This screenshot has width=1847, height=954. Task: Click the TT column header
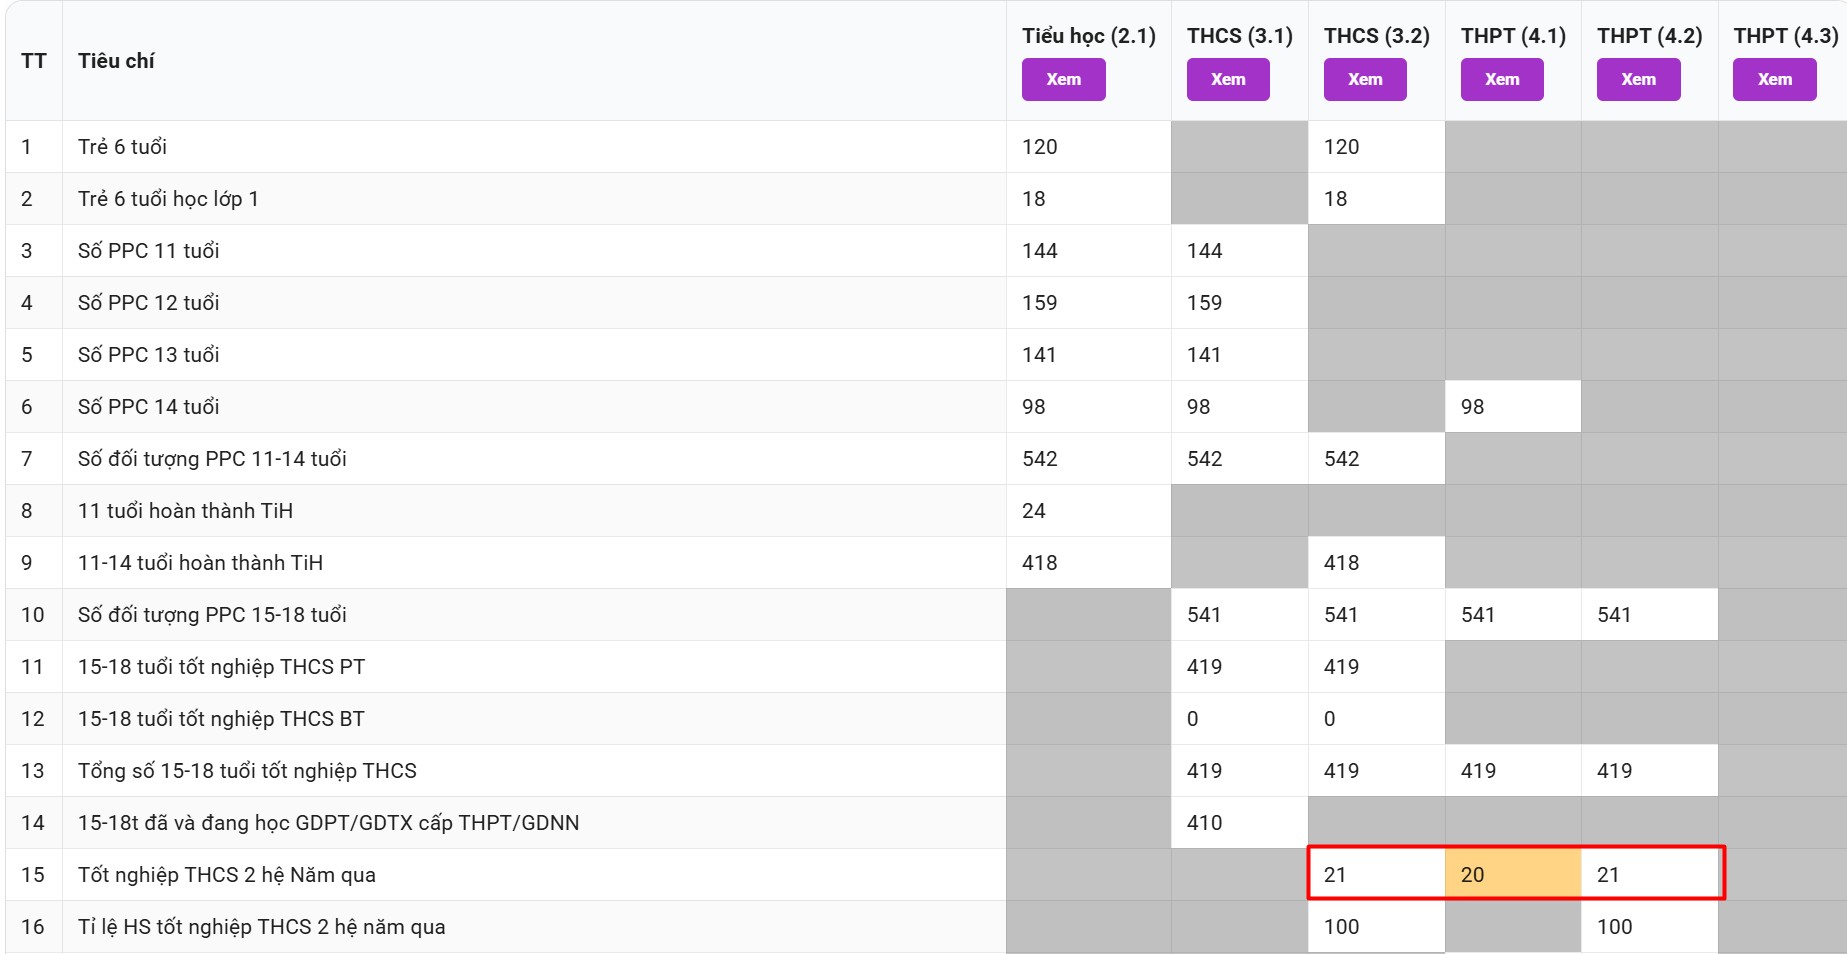(x=33, y=61)
